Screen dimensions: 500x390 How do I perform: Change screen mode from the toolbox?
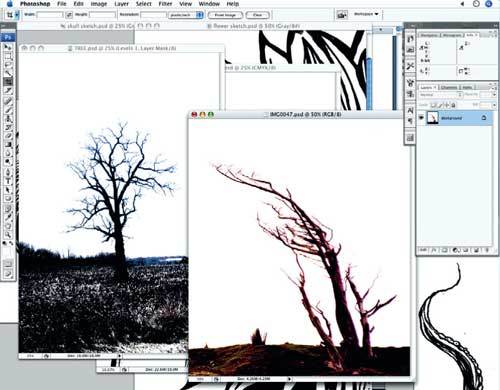point(8,274)
